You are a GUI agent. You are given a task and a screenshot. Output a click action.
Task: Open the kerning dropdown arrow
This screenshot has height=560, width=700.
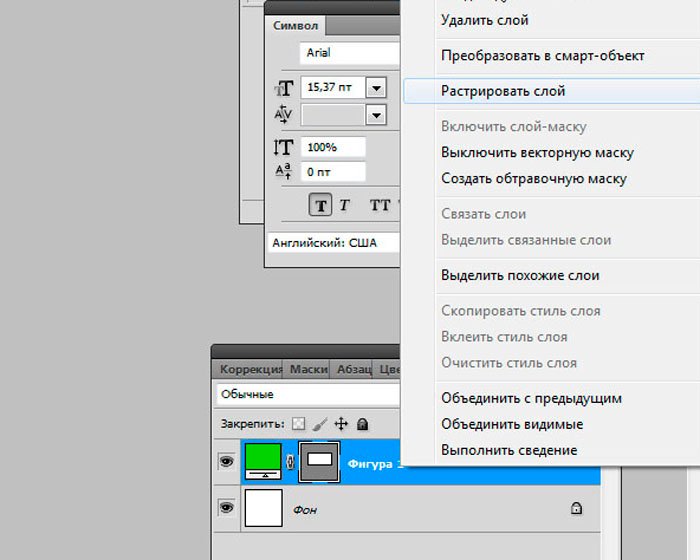pyautogui.click(x=376, y=115)
